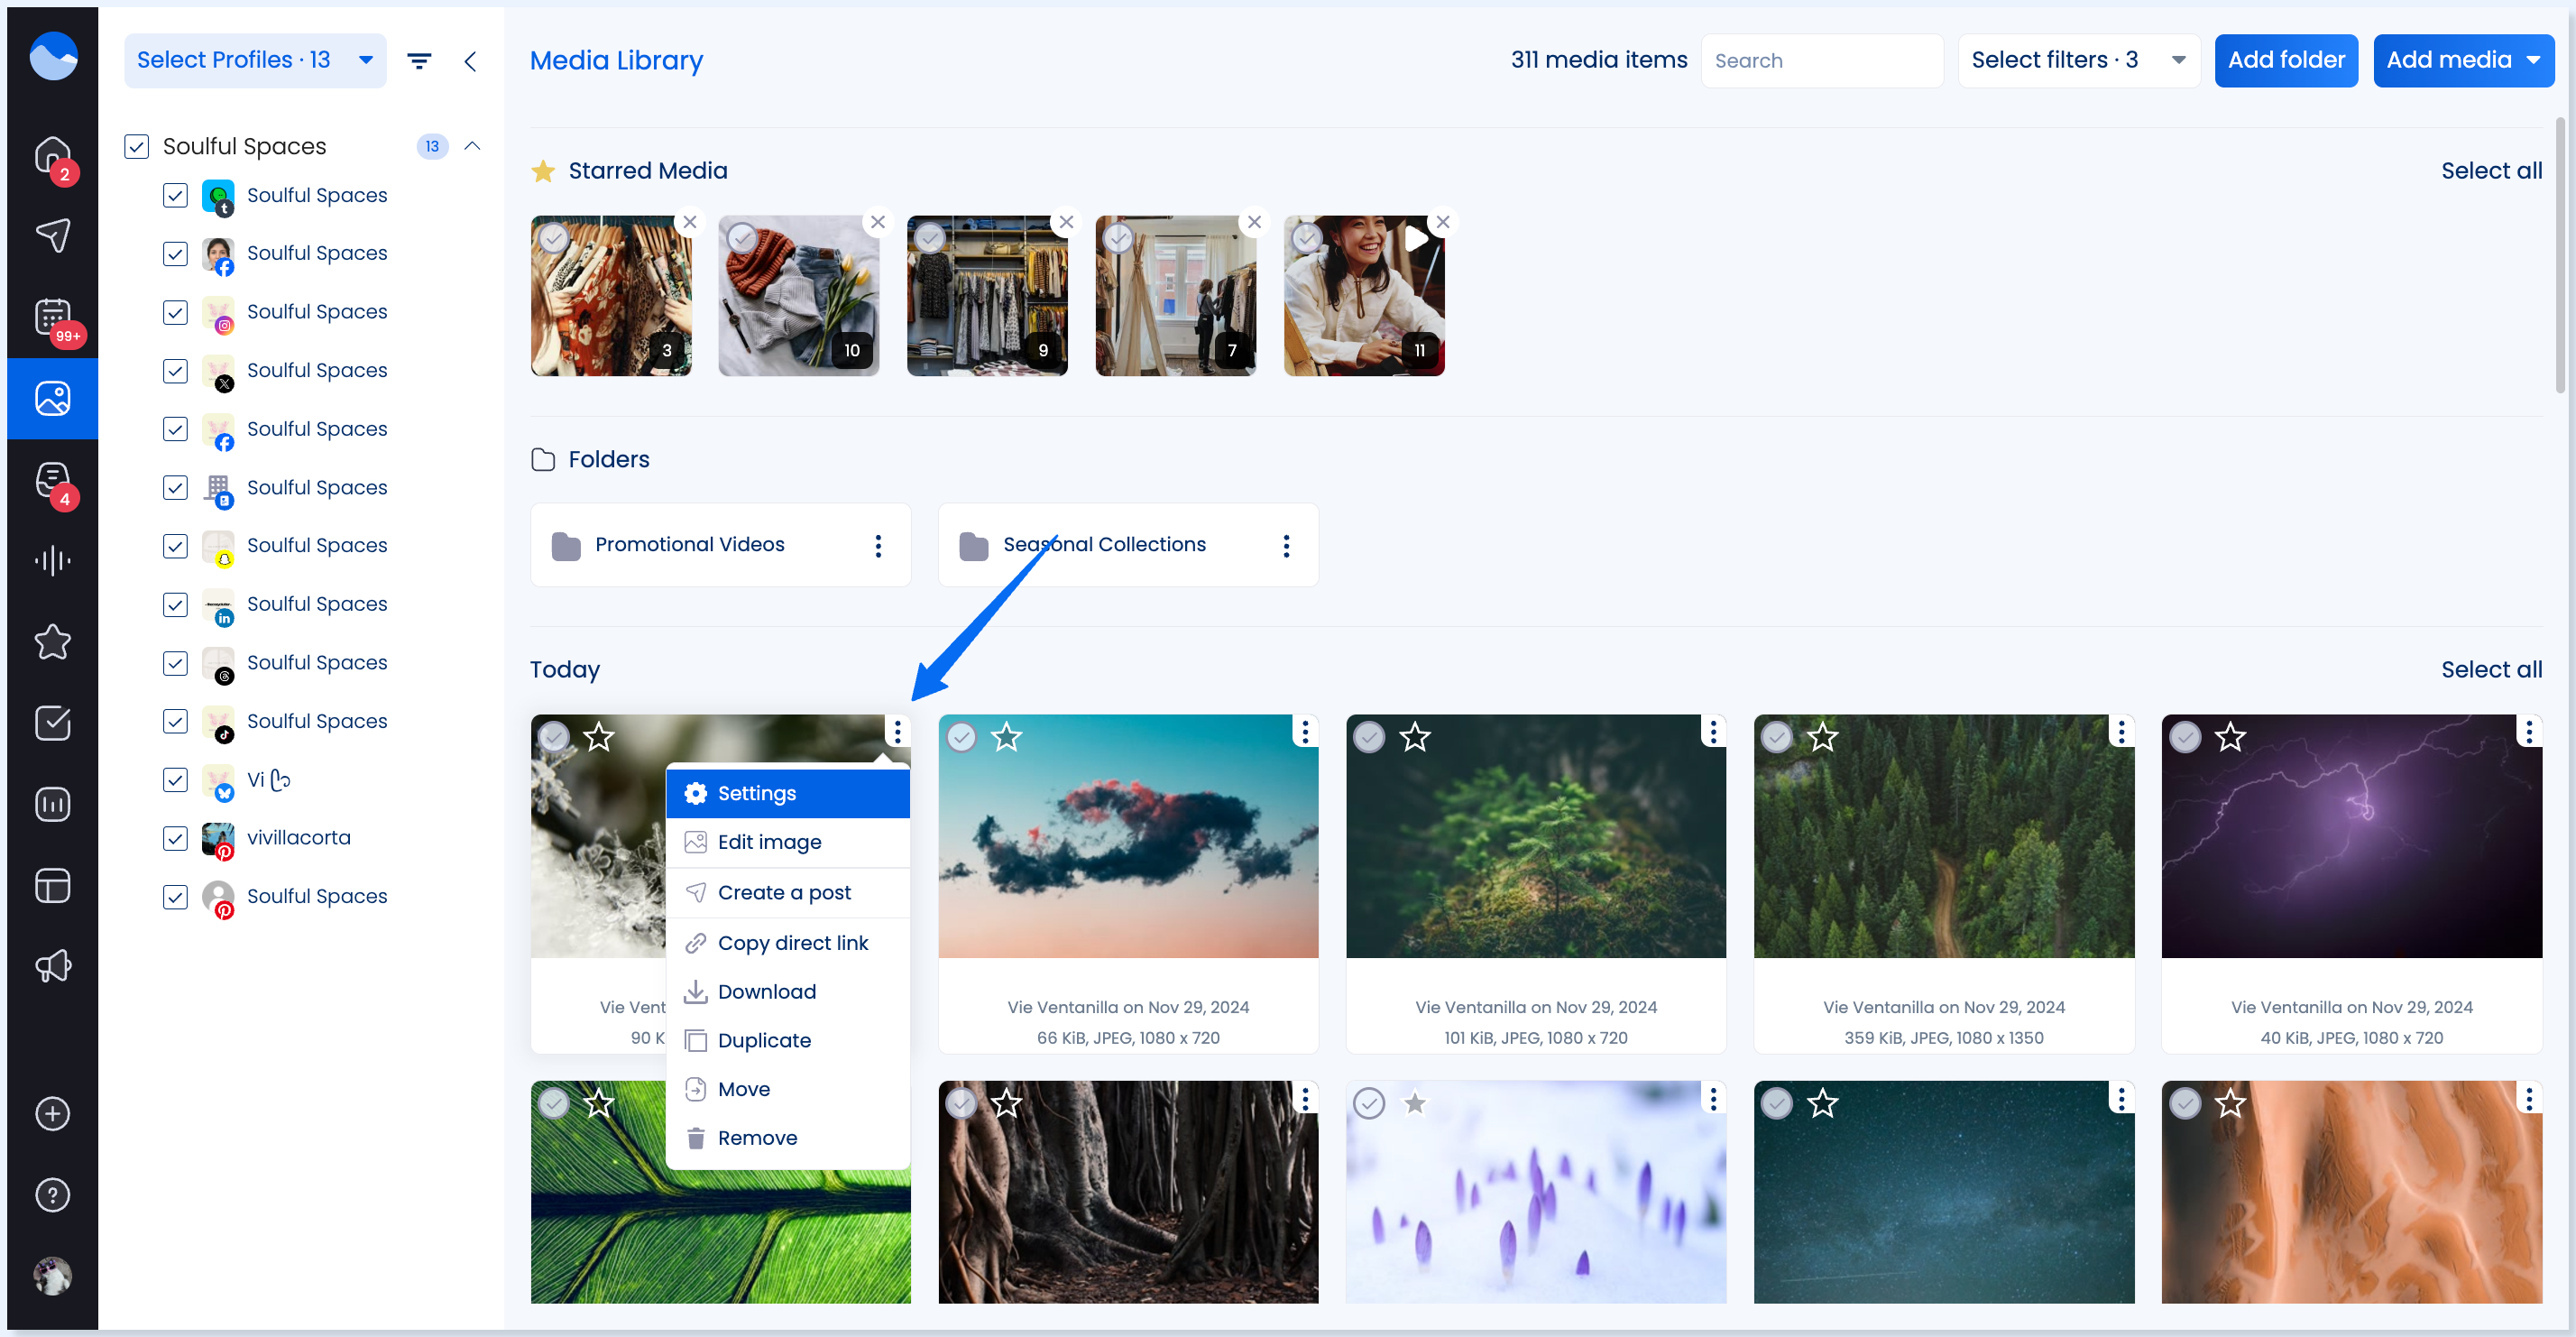
Task: Open the listening waveform icon in sidebar
Action: pos(52,561)
